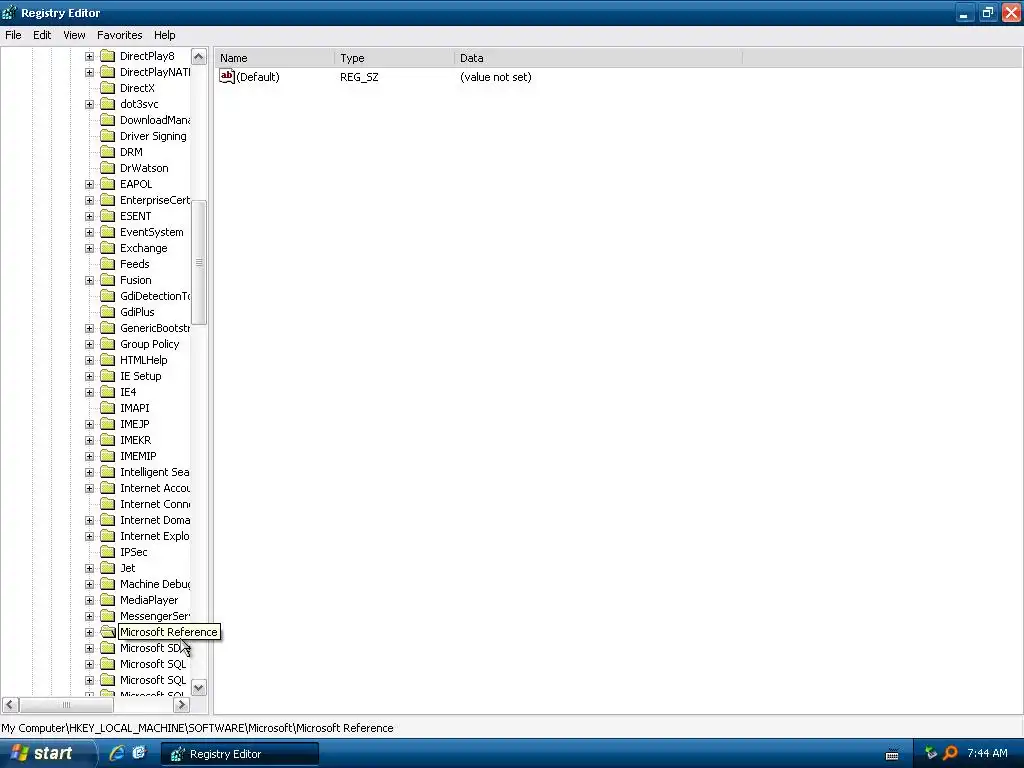The image size is (1024, 768).
Task: Click the REG_SZ type cell
Action: click(359, 77)
